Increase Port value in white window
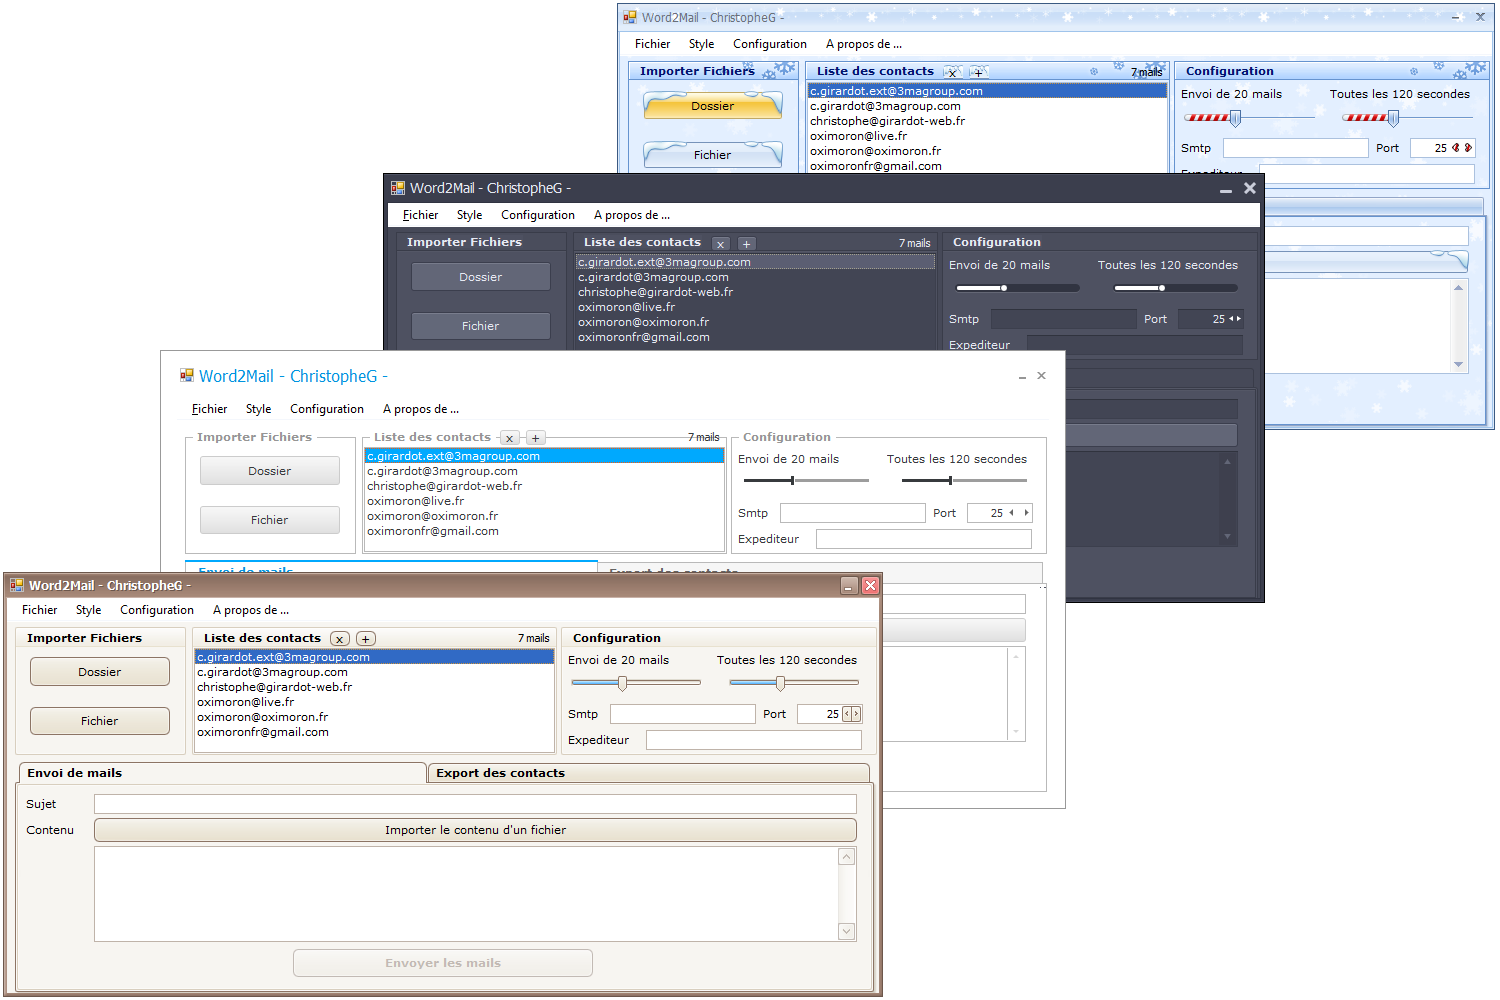 (1026, 513)
